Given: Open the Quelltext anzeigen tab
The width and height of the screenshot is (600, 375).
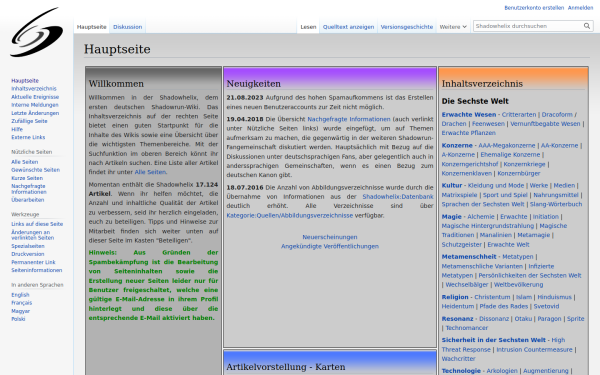Looking at the screenshot, I should (348, 27).
